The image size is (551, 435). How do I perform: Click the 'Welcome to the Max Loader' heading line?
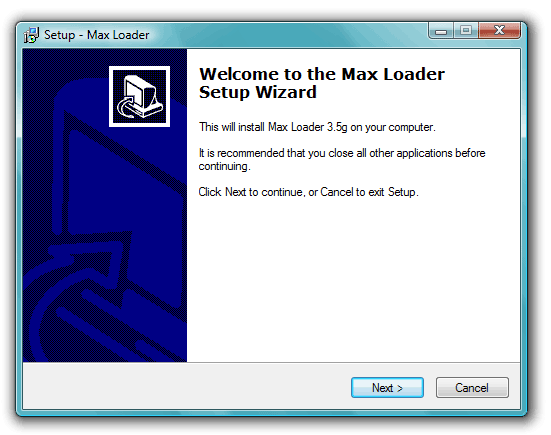click(322, 74)
